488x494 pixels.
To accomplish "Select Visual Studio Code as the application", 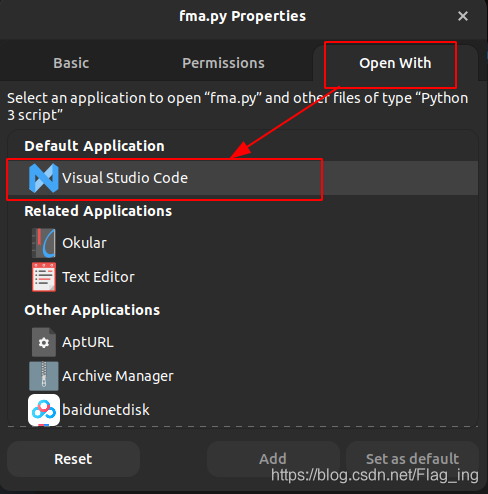I will [x=243, y=178].
